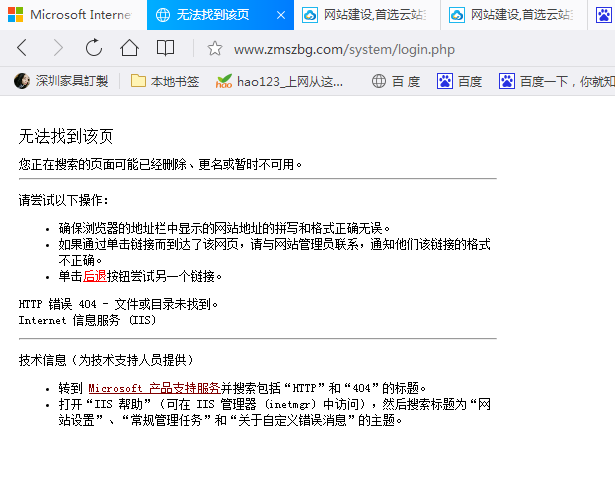Click the paw icon beside 百度一下
The width and height of the screenshot is (615, 494).
click(507, 81)
